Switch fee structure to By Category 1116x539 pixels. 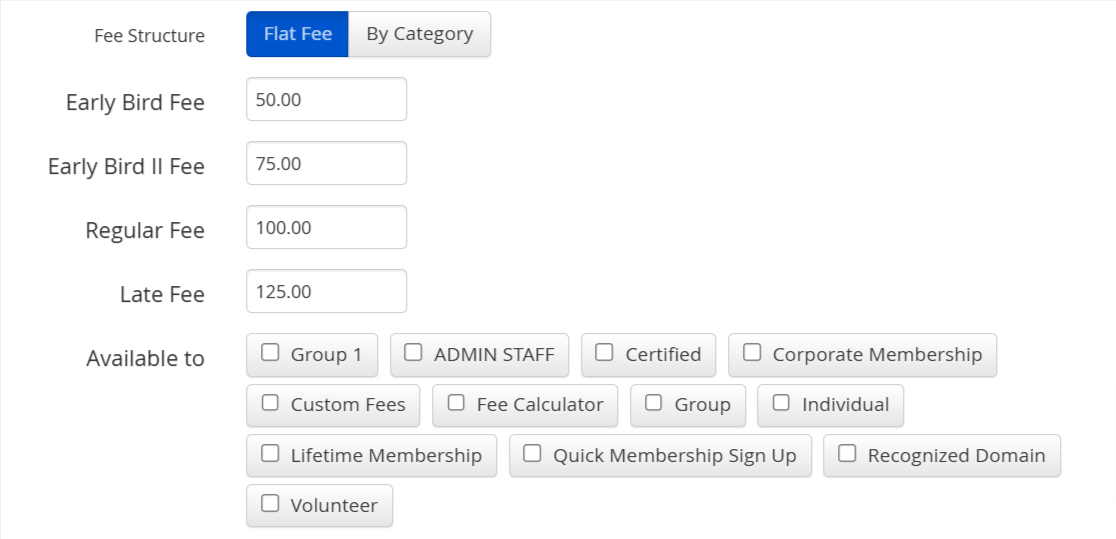point(419,34)
